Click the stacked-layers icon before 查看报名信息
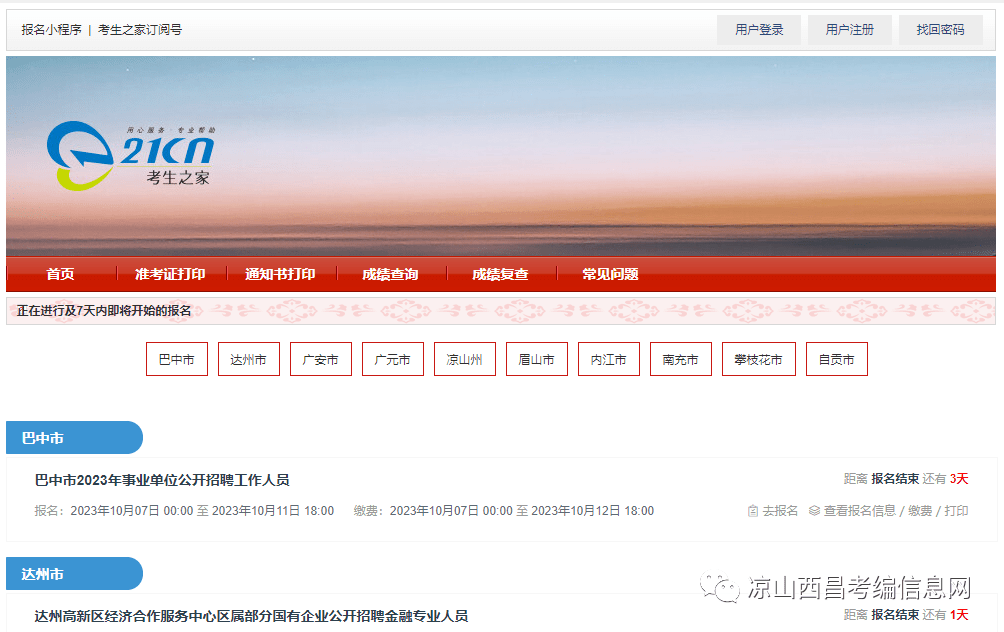This screenshot has width=1004, height=632. [x=813, y=510]
